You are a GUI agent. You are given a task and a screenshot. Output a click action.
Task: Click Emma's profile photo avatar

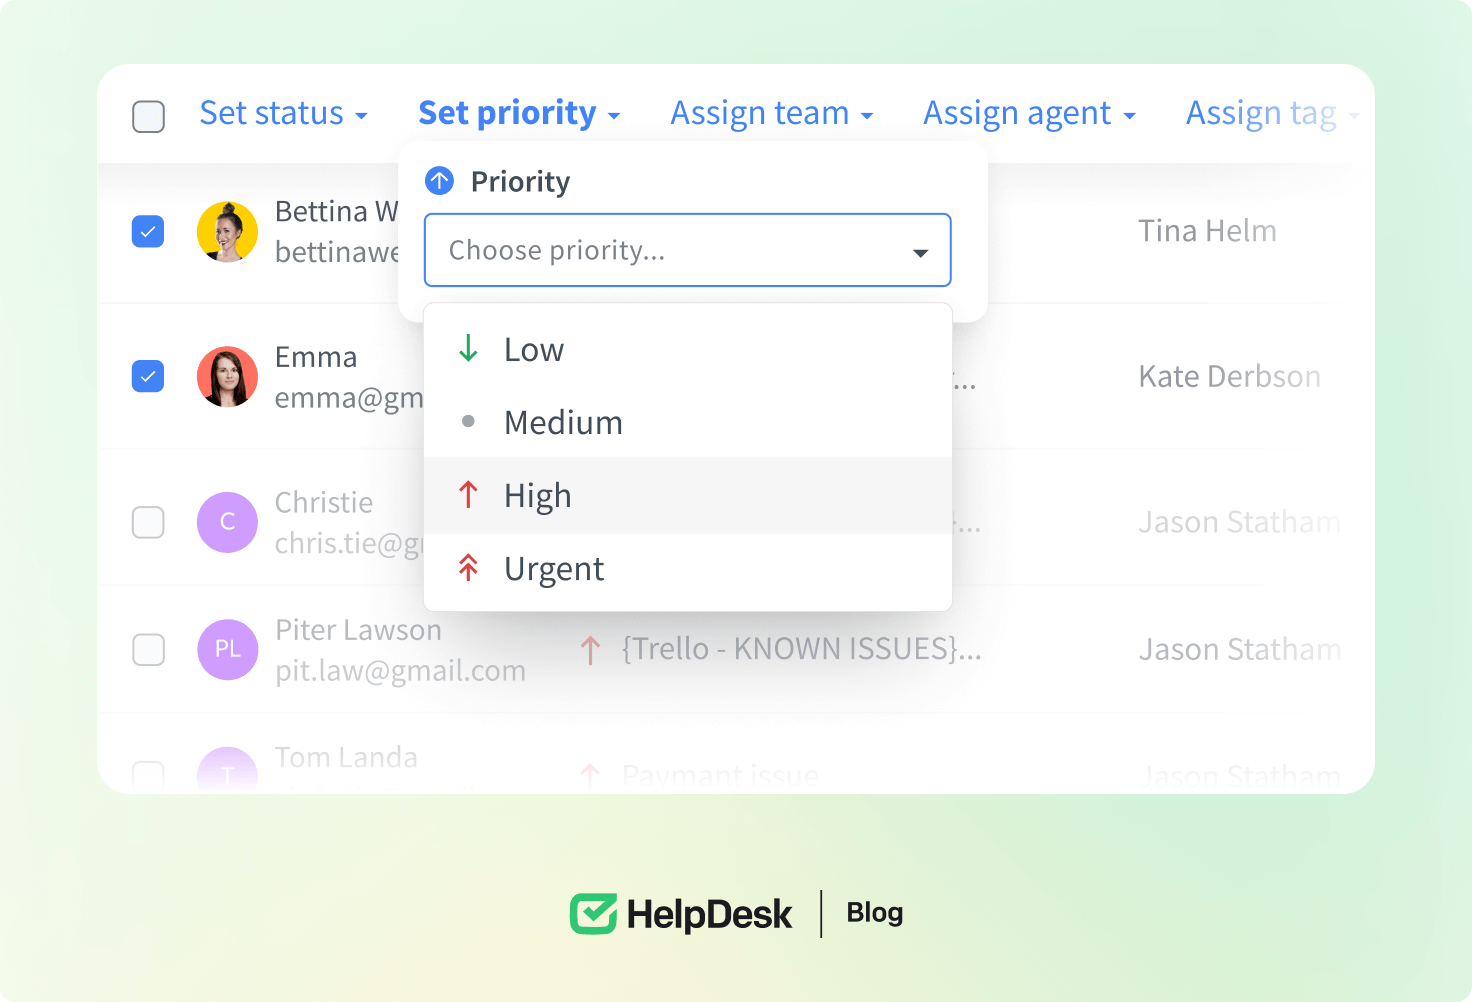point(227,377)
